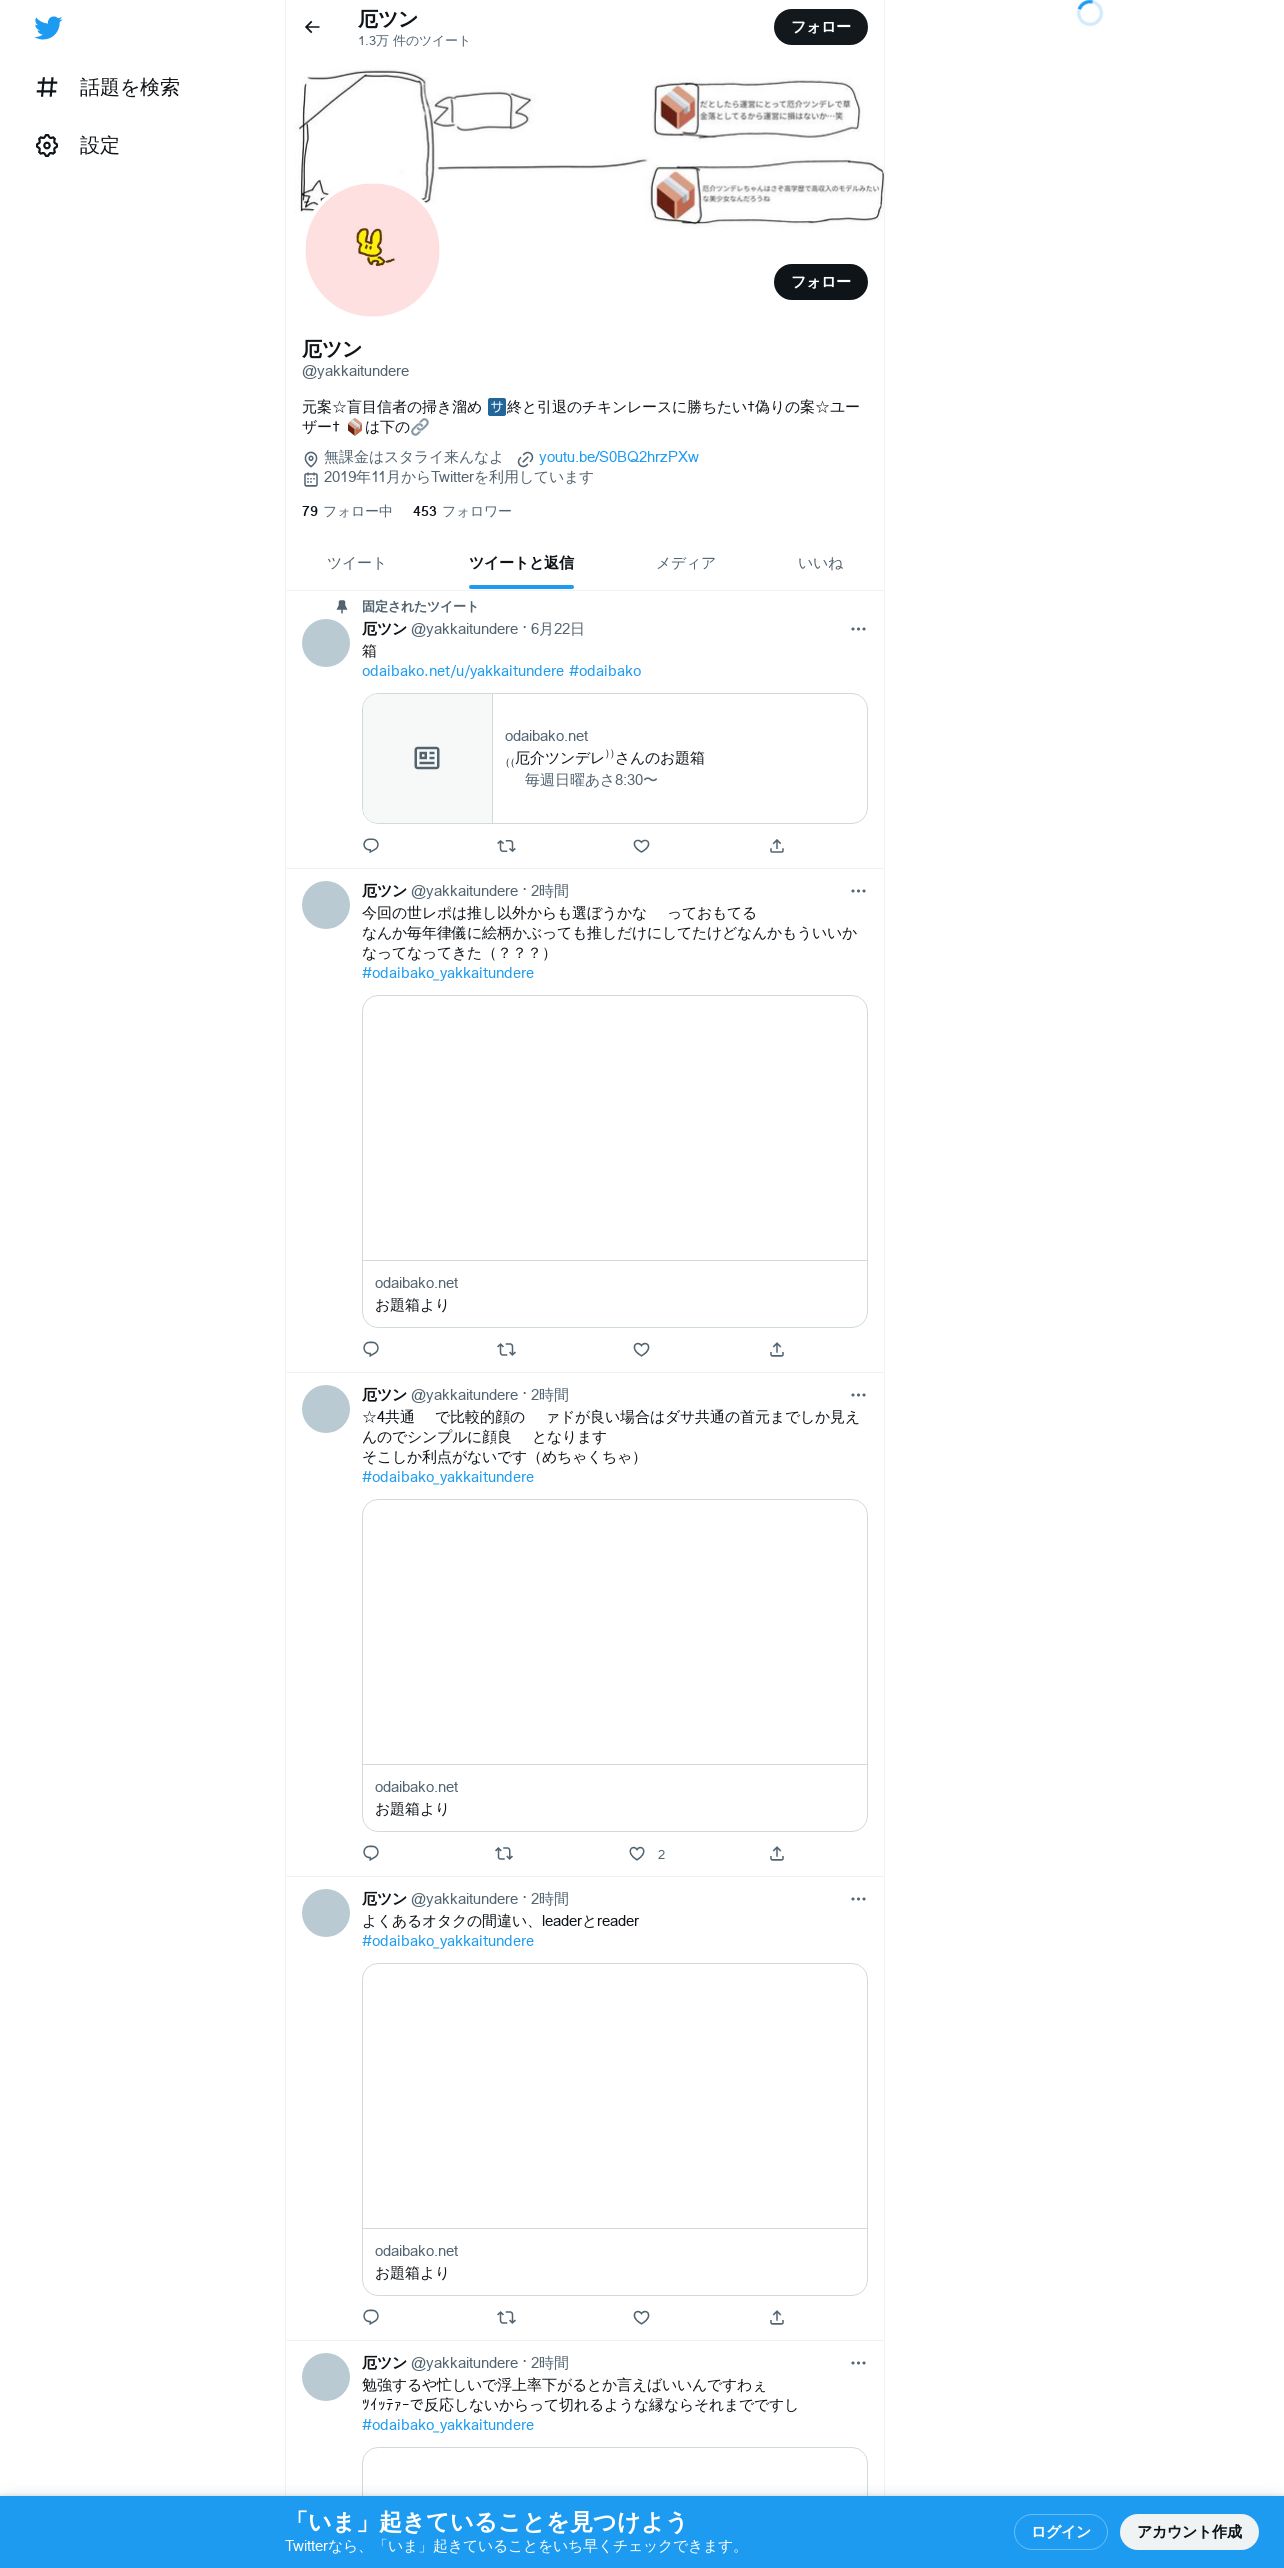Open the youtu.be/S0BQ2hrzPXw profile link

click(x=618, y=457)
